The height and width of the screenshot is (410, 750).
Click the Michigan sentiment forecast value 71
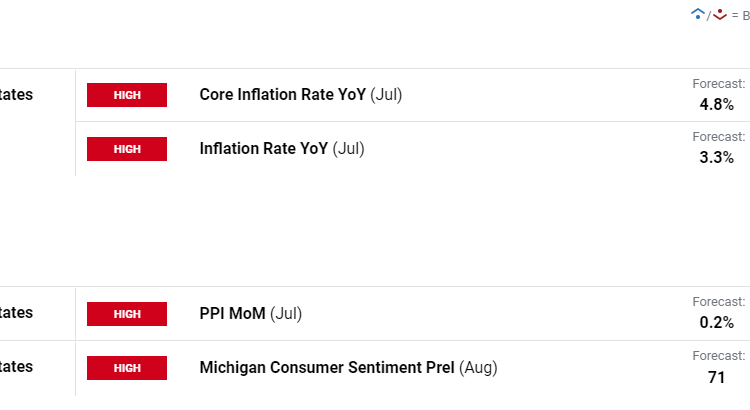717,377
